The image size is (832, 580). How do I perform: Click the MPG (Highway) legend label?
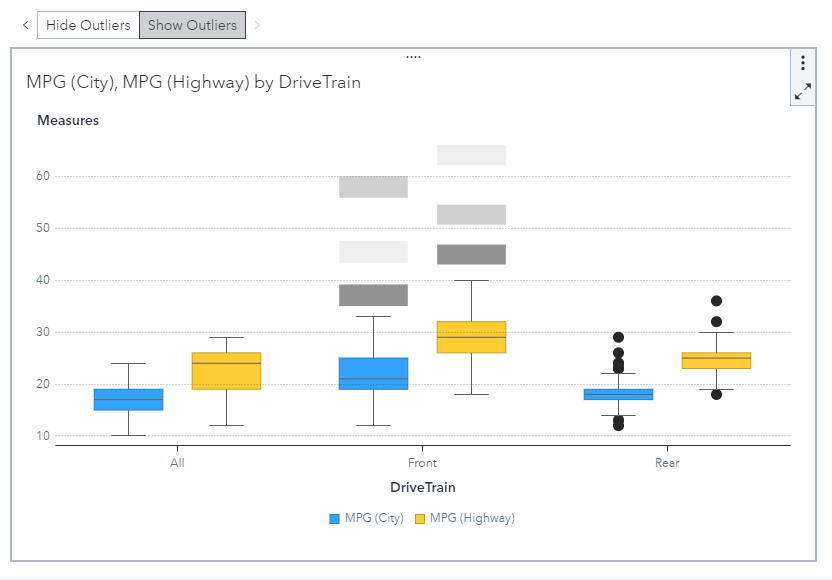point(472,518)
